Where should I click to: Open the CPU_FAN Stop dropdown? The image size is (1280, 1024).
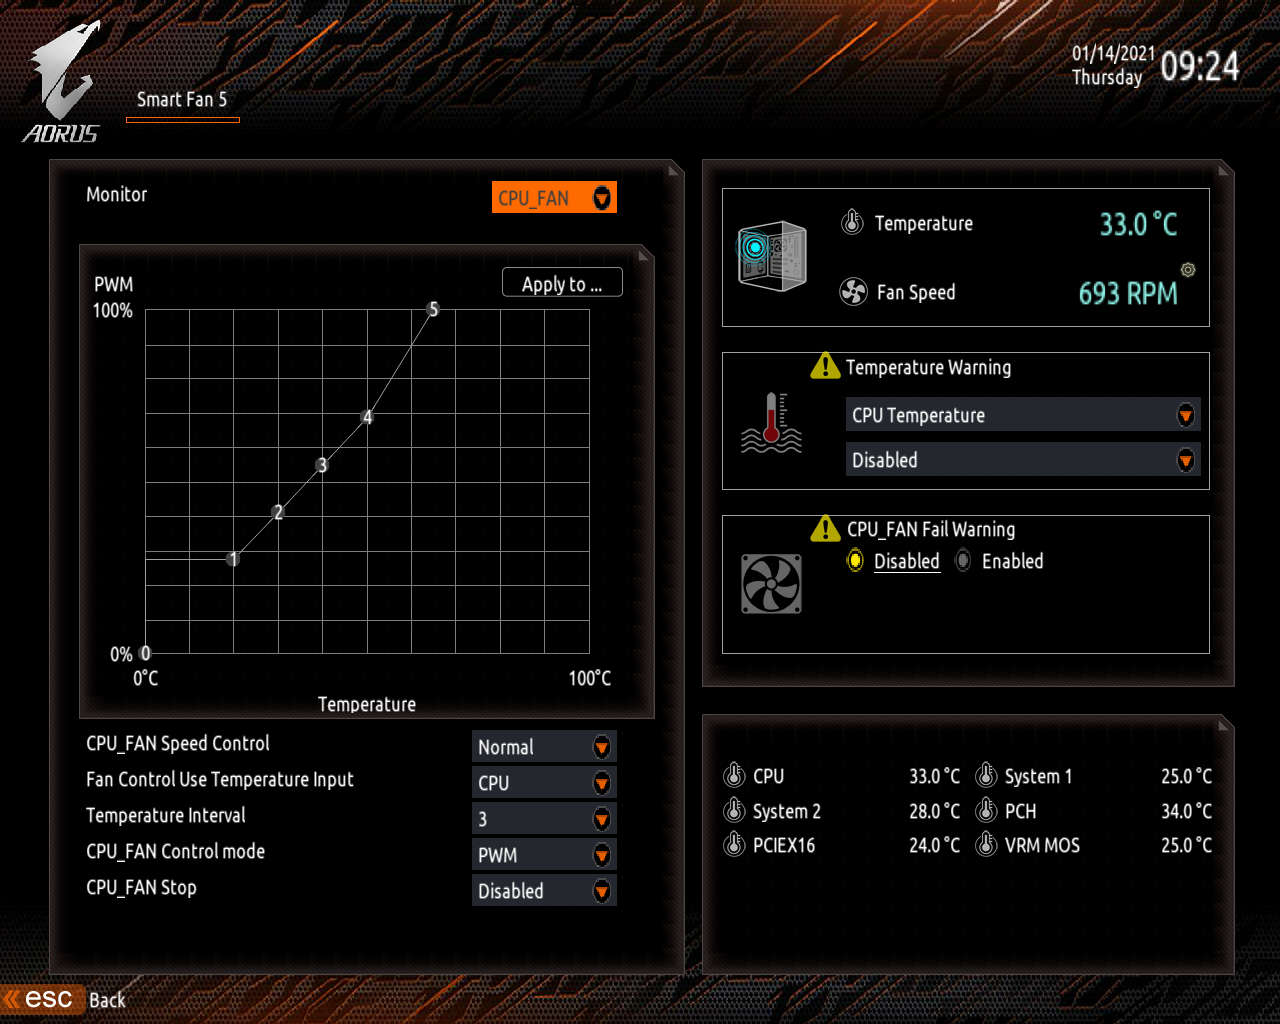pos(544,891)
